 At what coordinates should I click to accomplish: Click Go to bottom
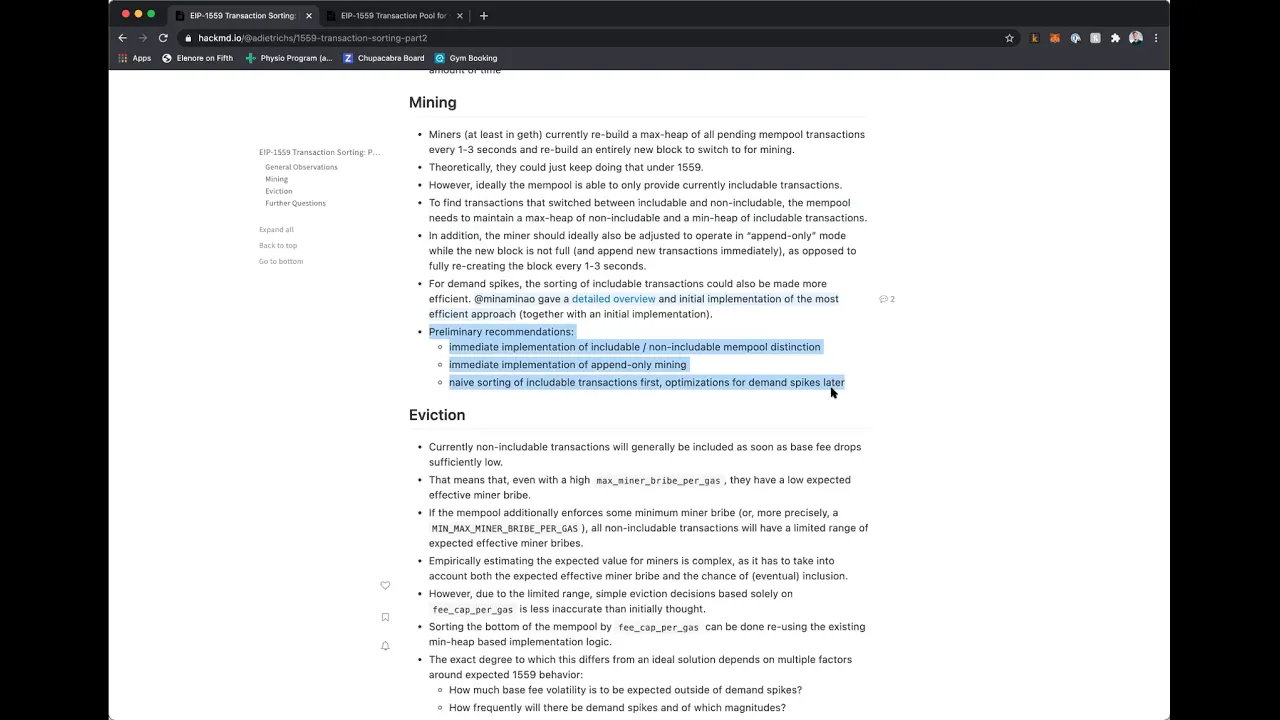coord(281,261)
